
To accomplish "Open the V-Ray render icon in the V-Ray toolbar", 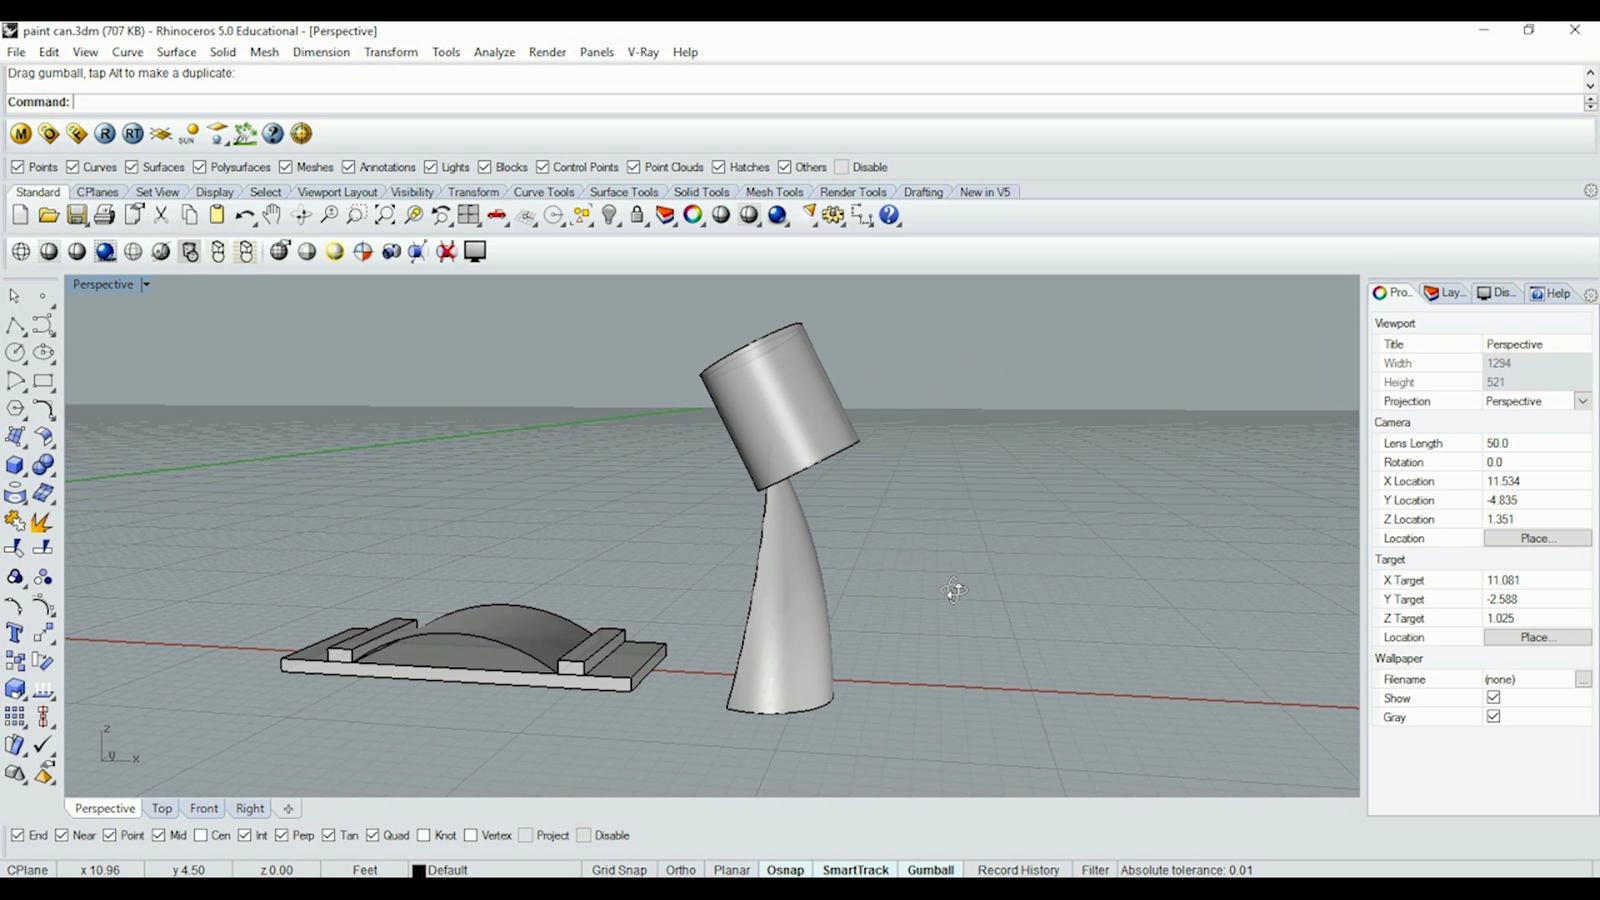I will click(104, 133).
